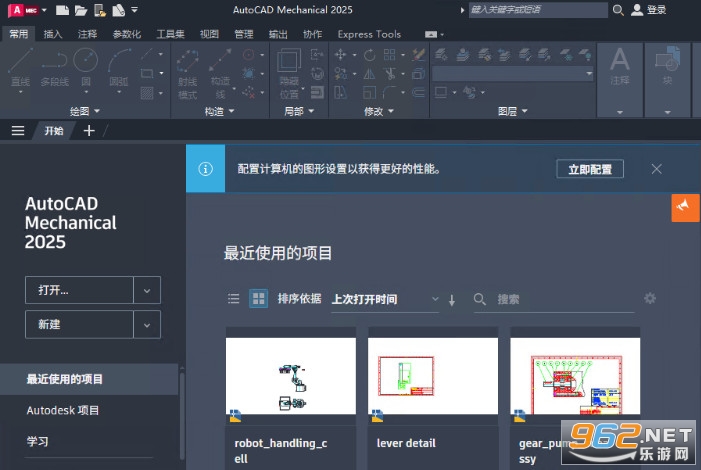This screenshot has height=470, width=701.
Task: Select the 构造线 construction line tool
Action: [220, 74]
